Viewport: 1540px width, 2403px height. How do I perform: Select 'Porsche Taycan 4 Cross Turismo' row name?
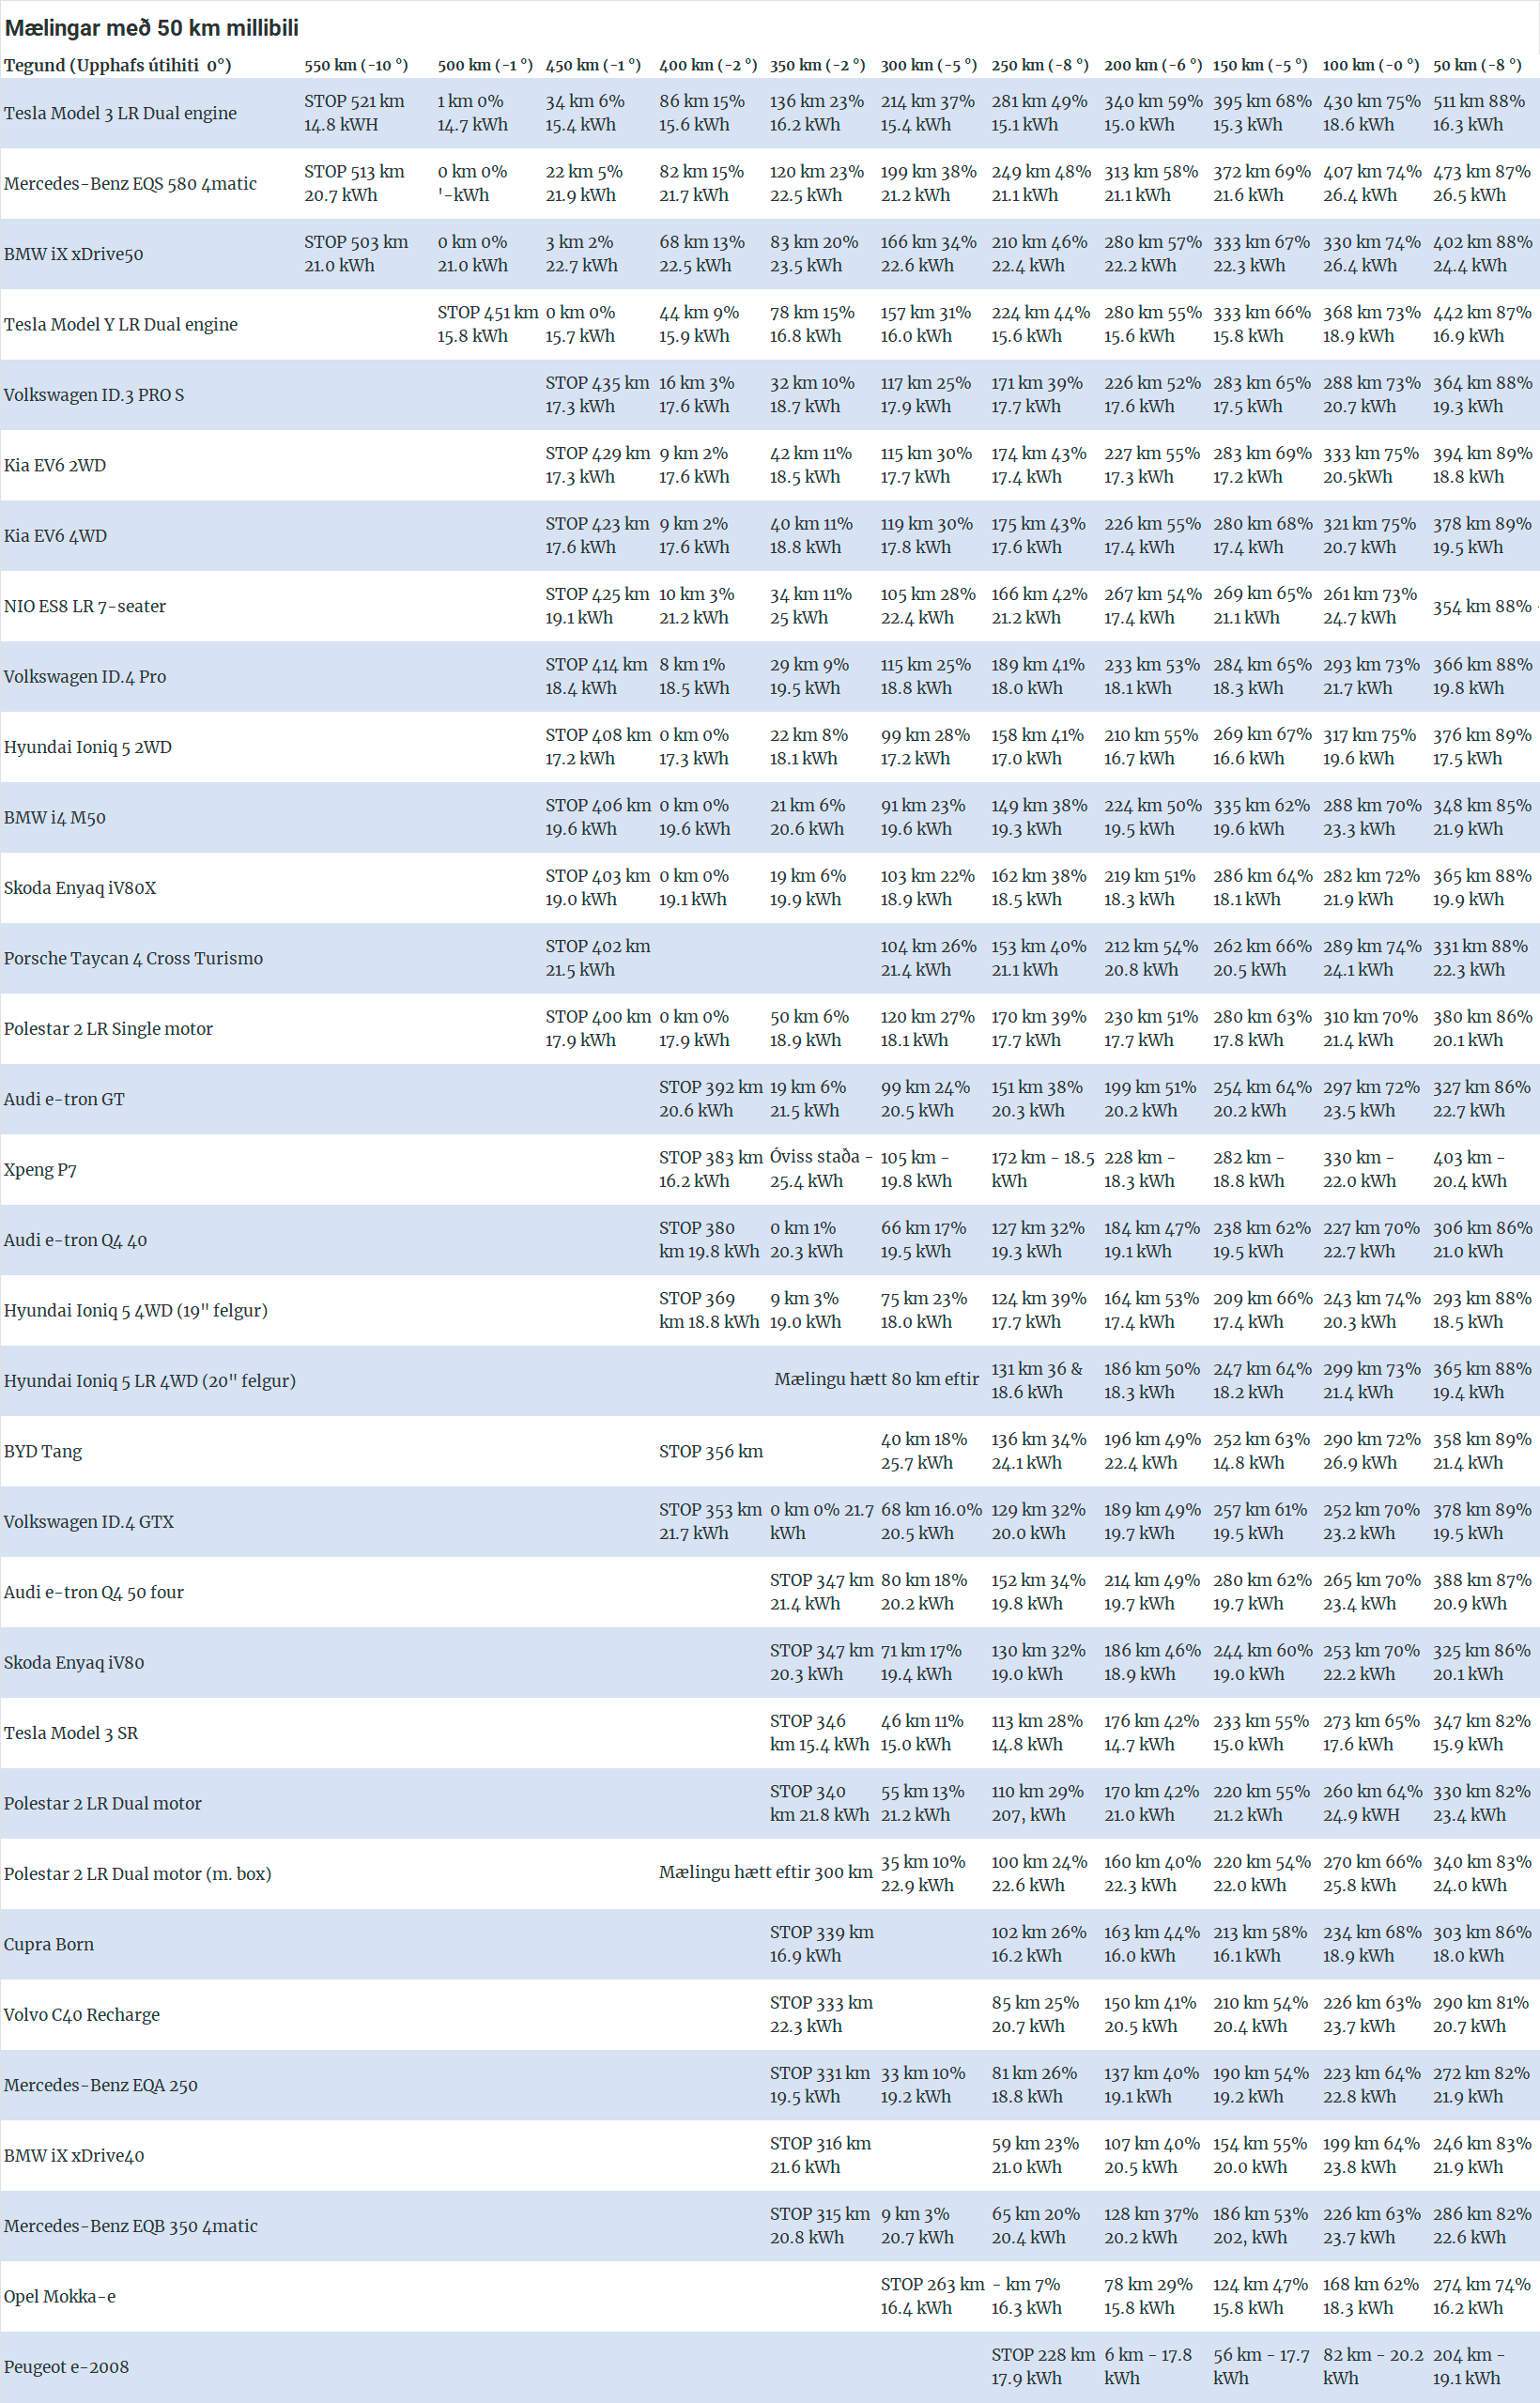[x=134, y=958]
